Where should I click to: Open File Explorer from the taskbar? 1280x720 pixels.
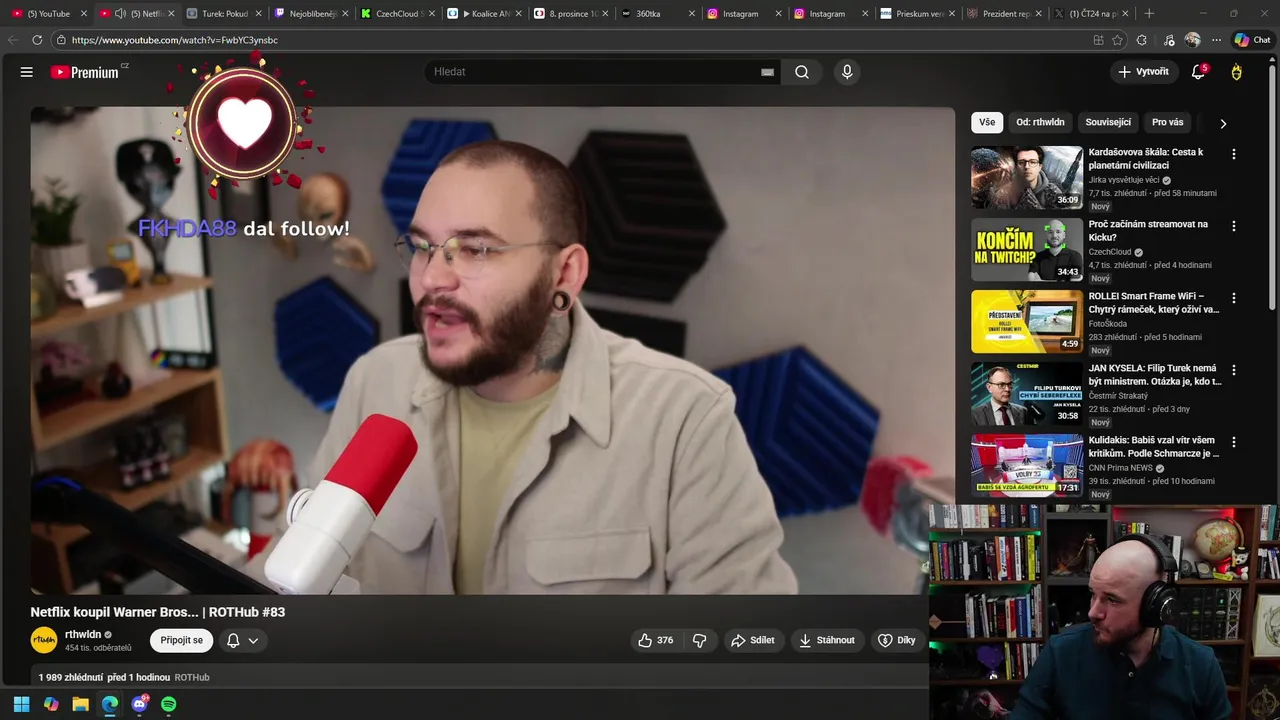point(80,704)
